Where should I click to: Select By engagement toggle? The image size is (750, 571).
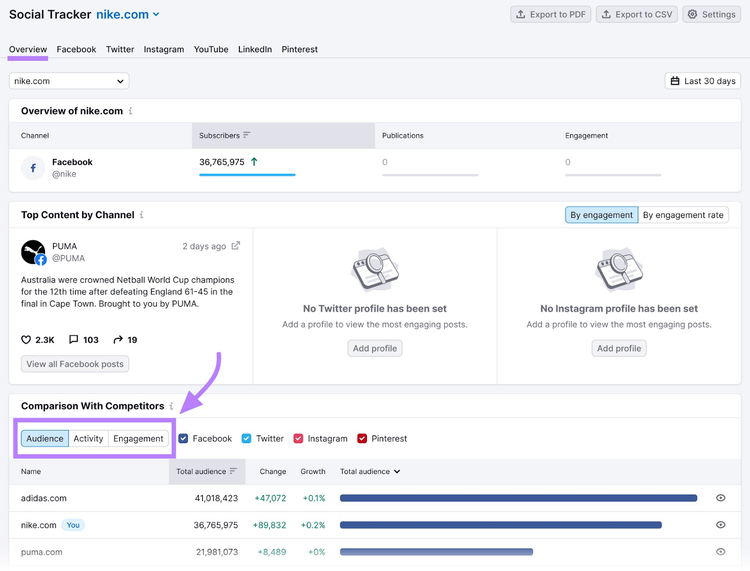click(601, 215)
